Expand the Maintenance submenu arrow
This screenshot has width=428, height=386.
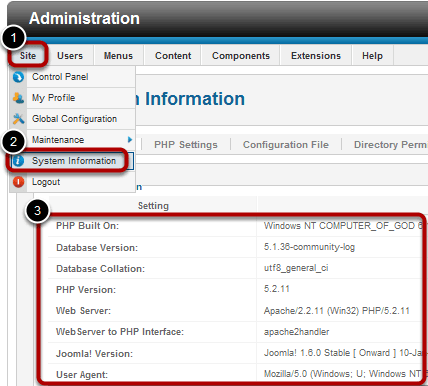click(130, 140)
